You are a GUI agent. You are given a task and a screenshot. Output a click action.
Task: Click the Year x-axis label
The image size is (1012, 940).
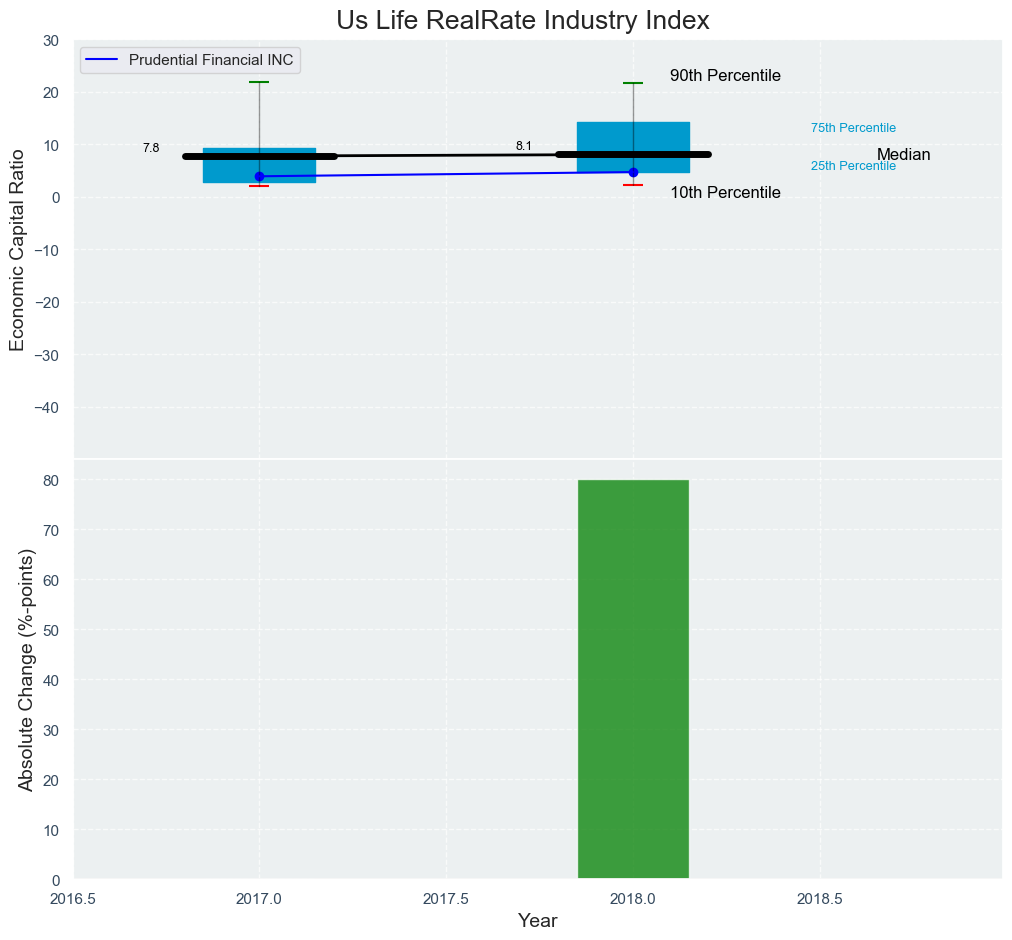pos(538,921)
